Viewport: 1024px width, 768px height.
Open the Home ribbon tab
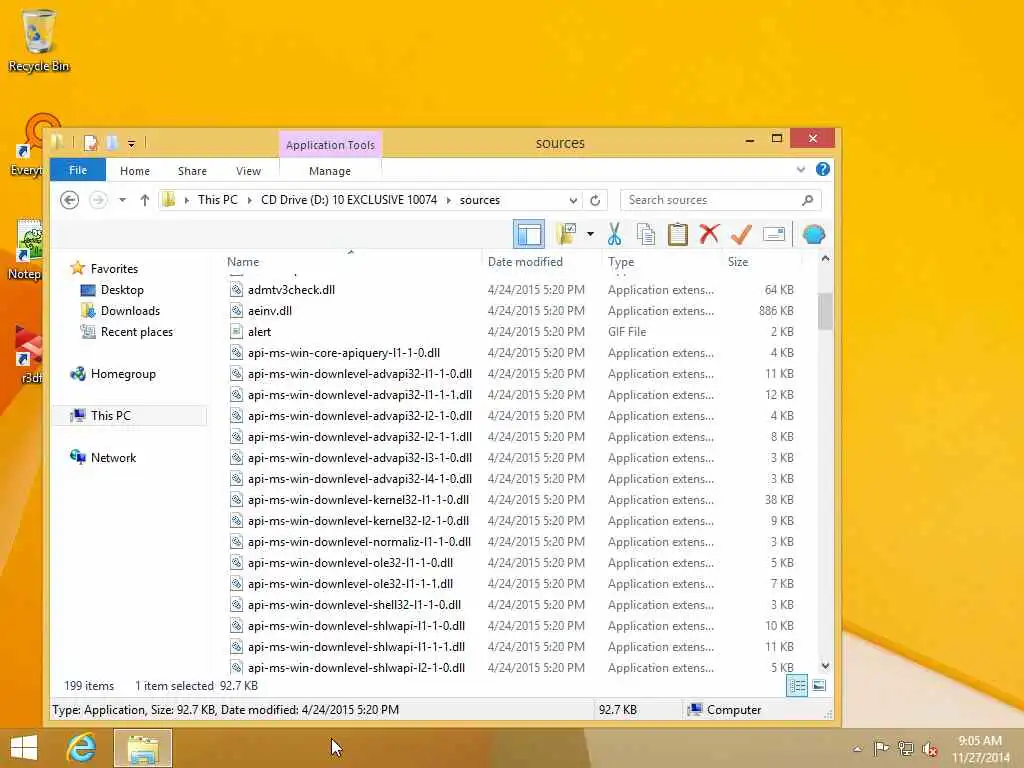[135, 170]
